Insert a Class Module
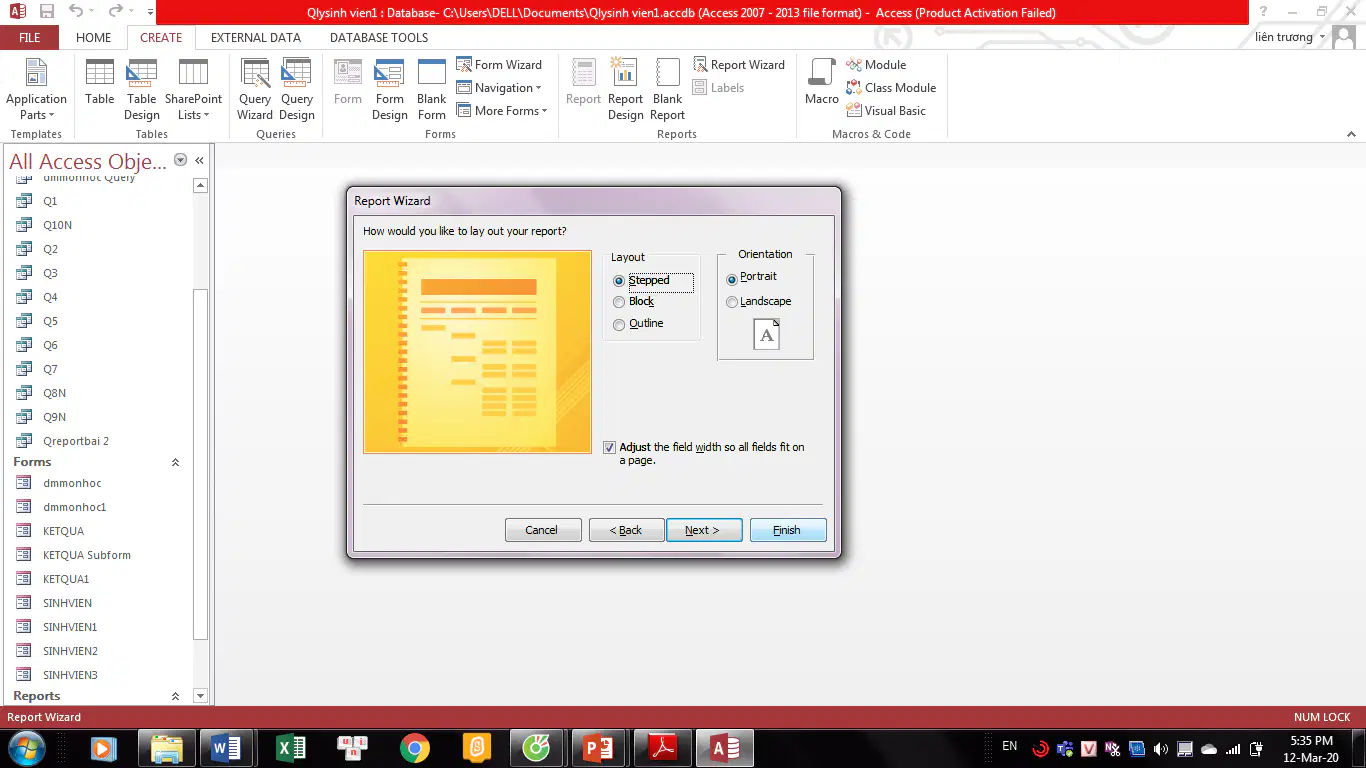The height and width of the screenshot is (768, 1366). [x=891, y=88]
